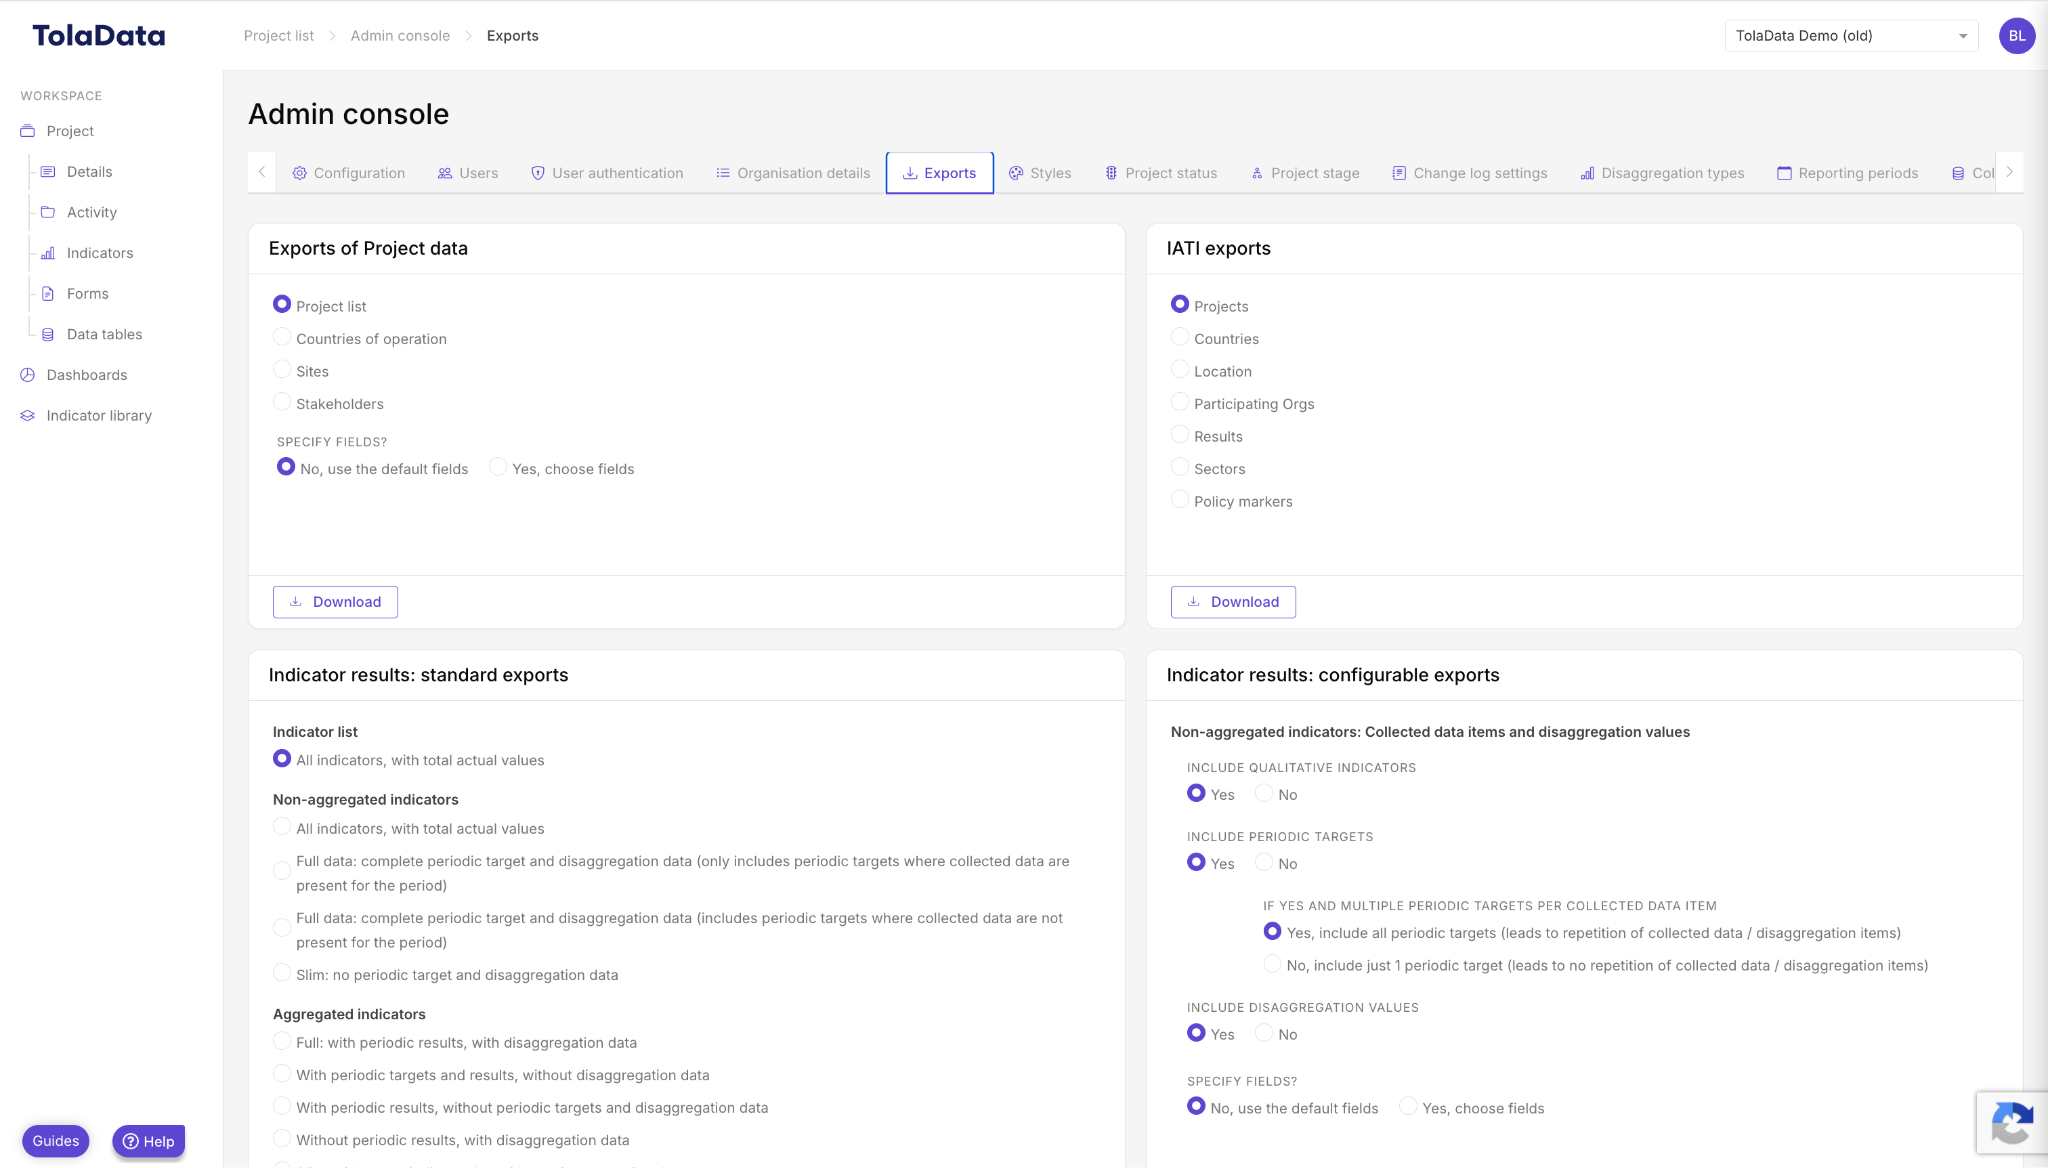Image resolution: width=2048 pixels, height=1168 pixels.
Task: Click the Reporting periods calendar icon
Action: tap(1784, 173)
